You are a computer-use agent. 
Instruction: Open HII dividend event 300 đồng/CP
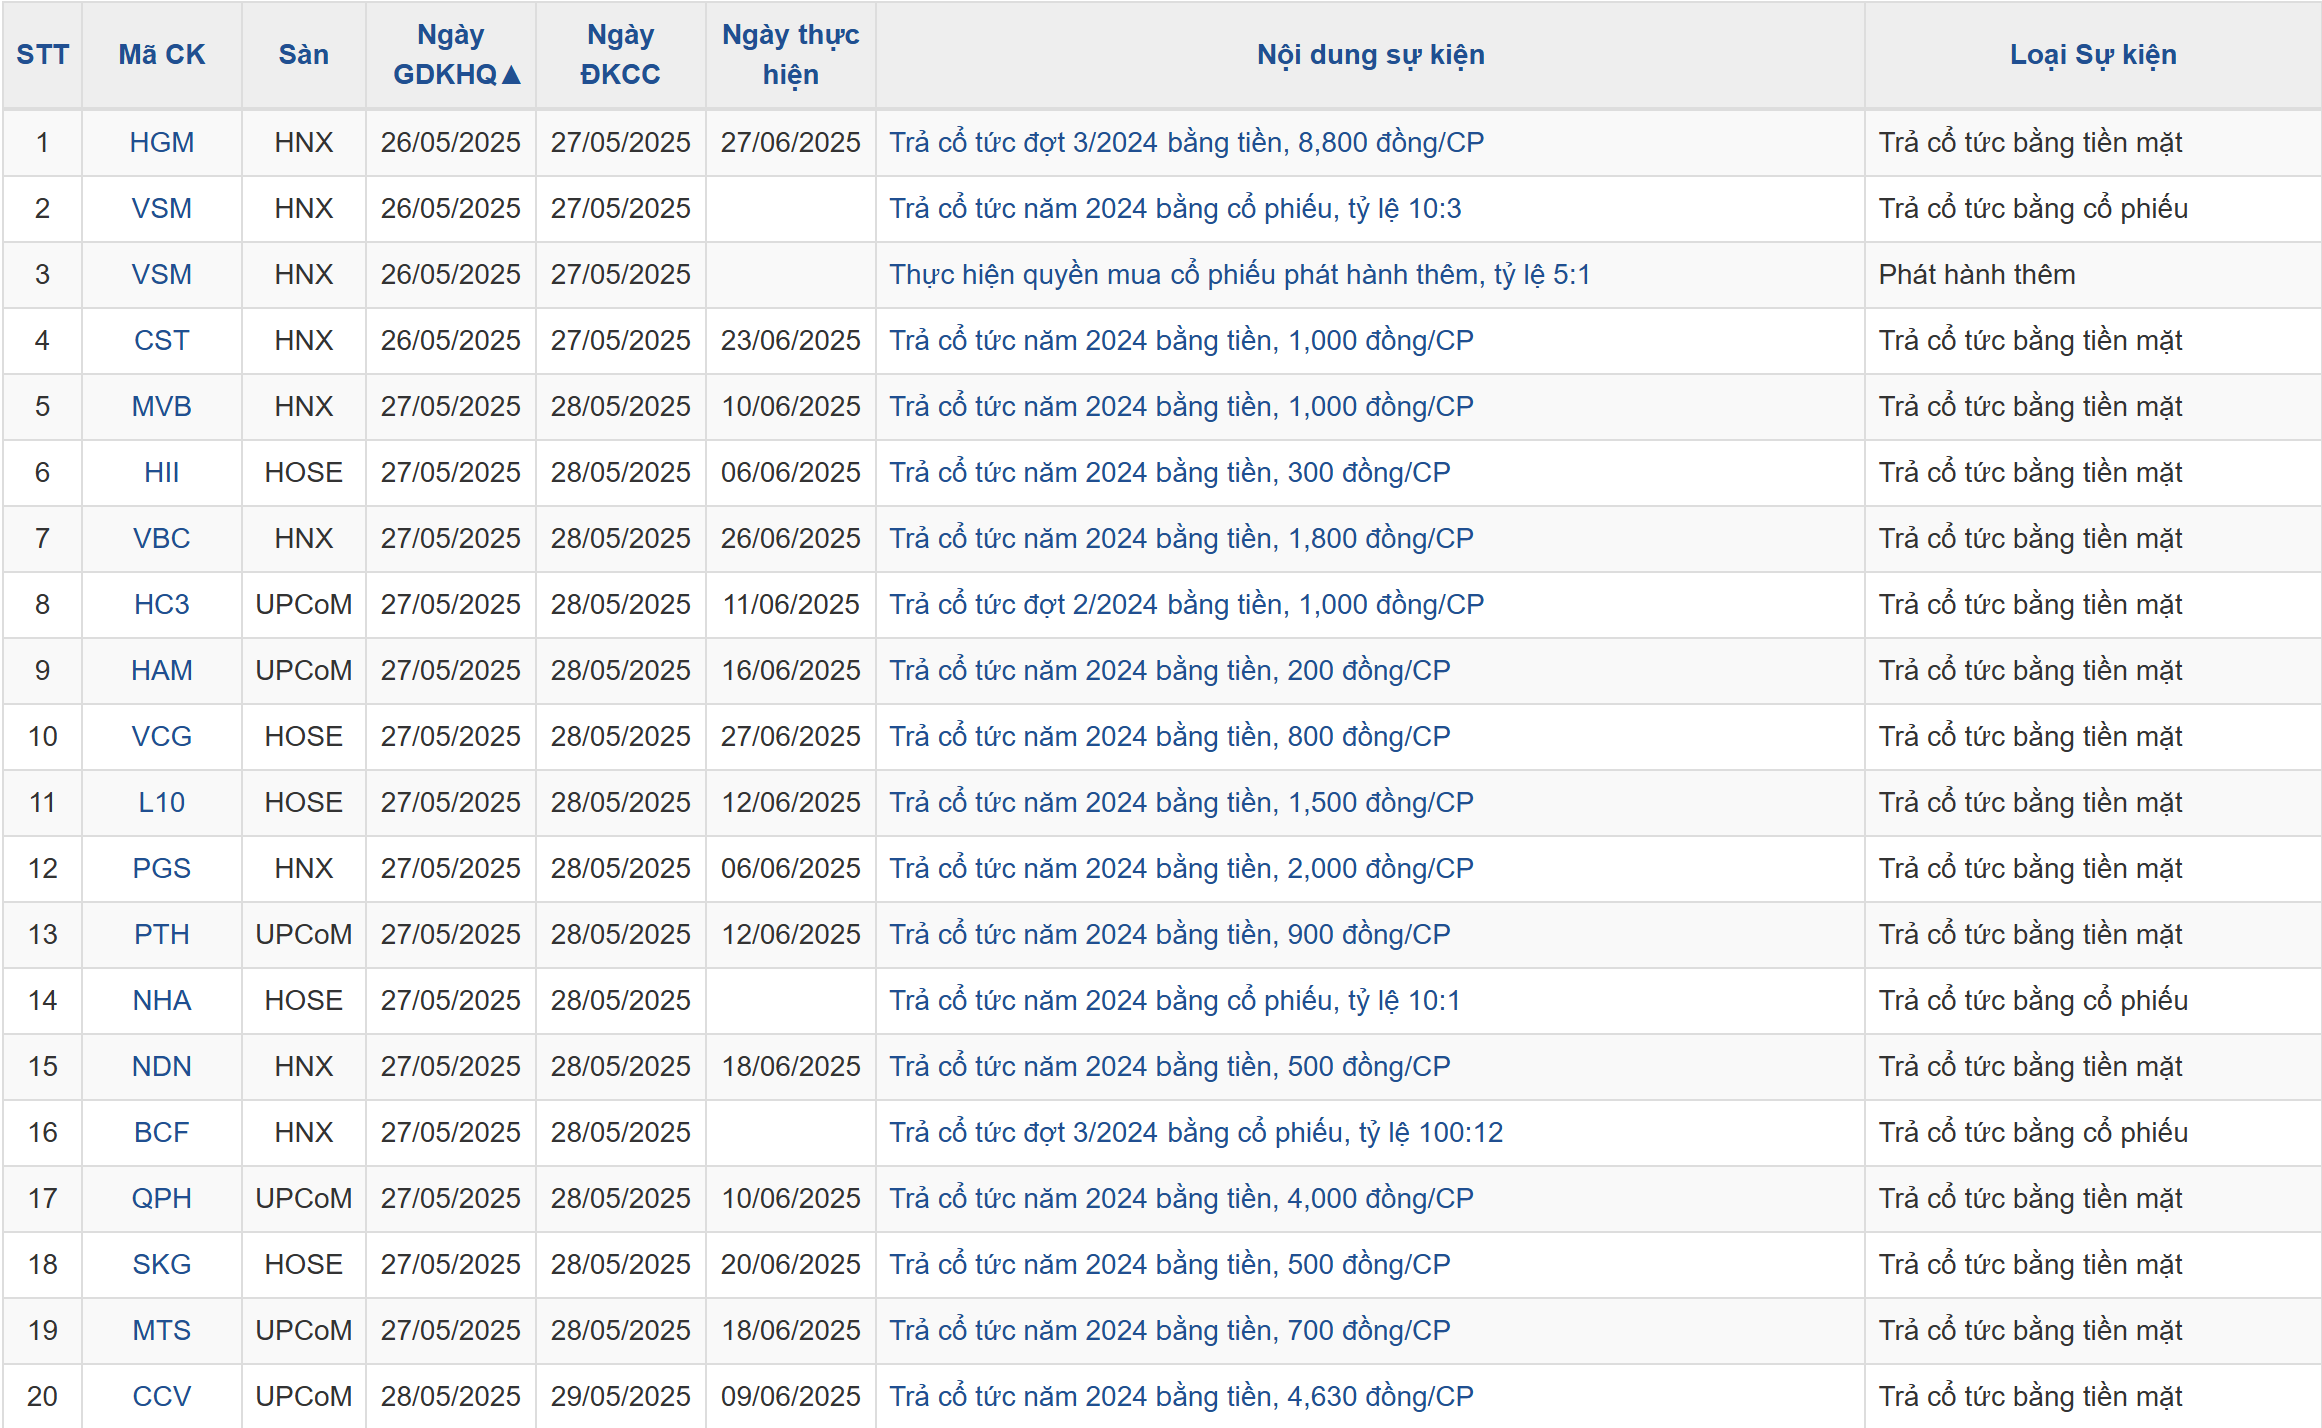tap(1170, 473)
